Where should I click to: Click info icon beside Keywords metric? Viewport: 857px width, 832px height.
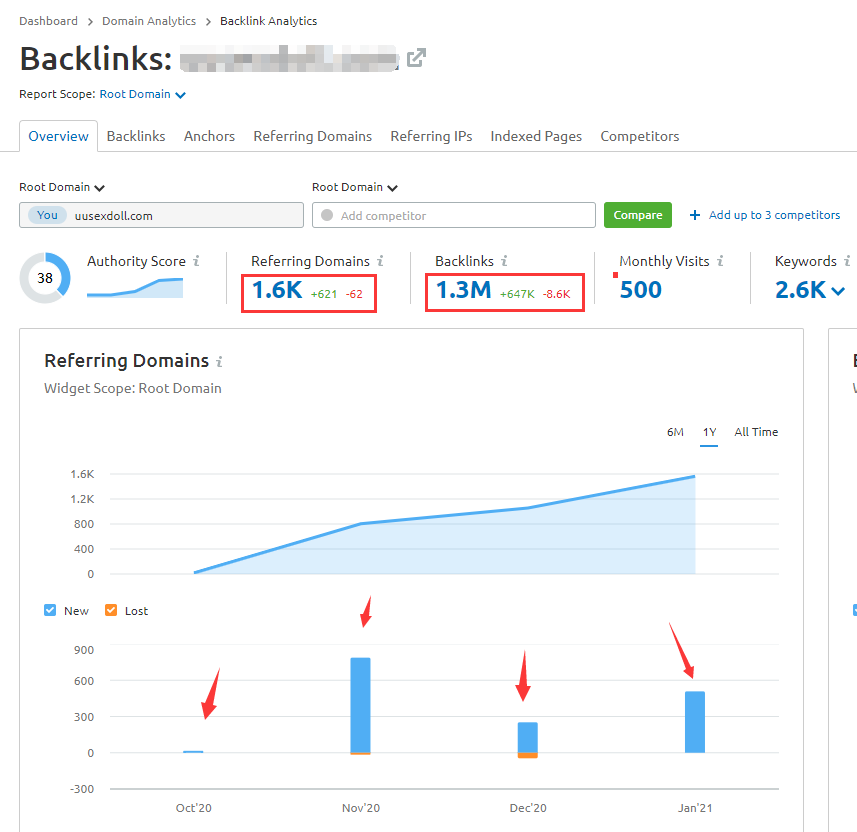(x=847, y=261)
